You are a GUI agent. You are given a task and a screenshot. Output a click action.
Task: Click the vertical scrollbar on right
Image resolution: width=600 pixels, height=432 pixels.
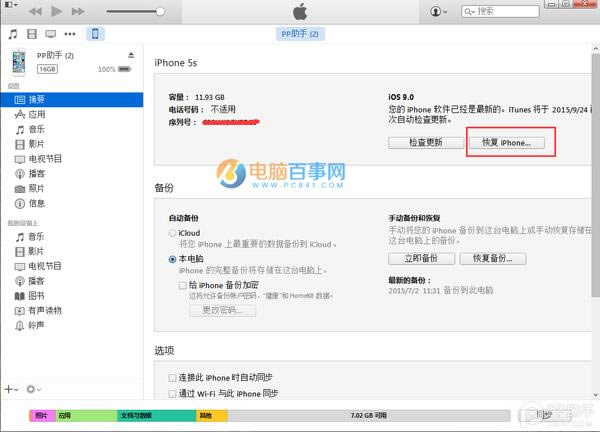tap(595, 175)
